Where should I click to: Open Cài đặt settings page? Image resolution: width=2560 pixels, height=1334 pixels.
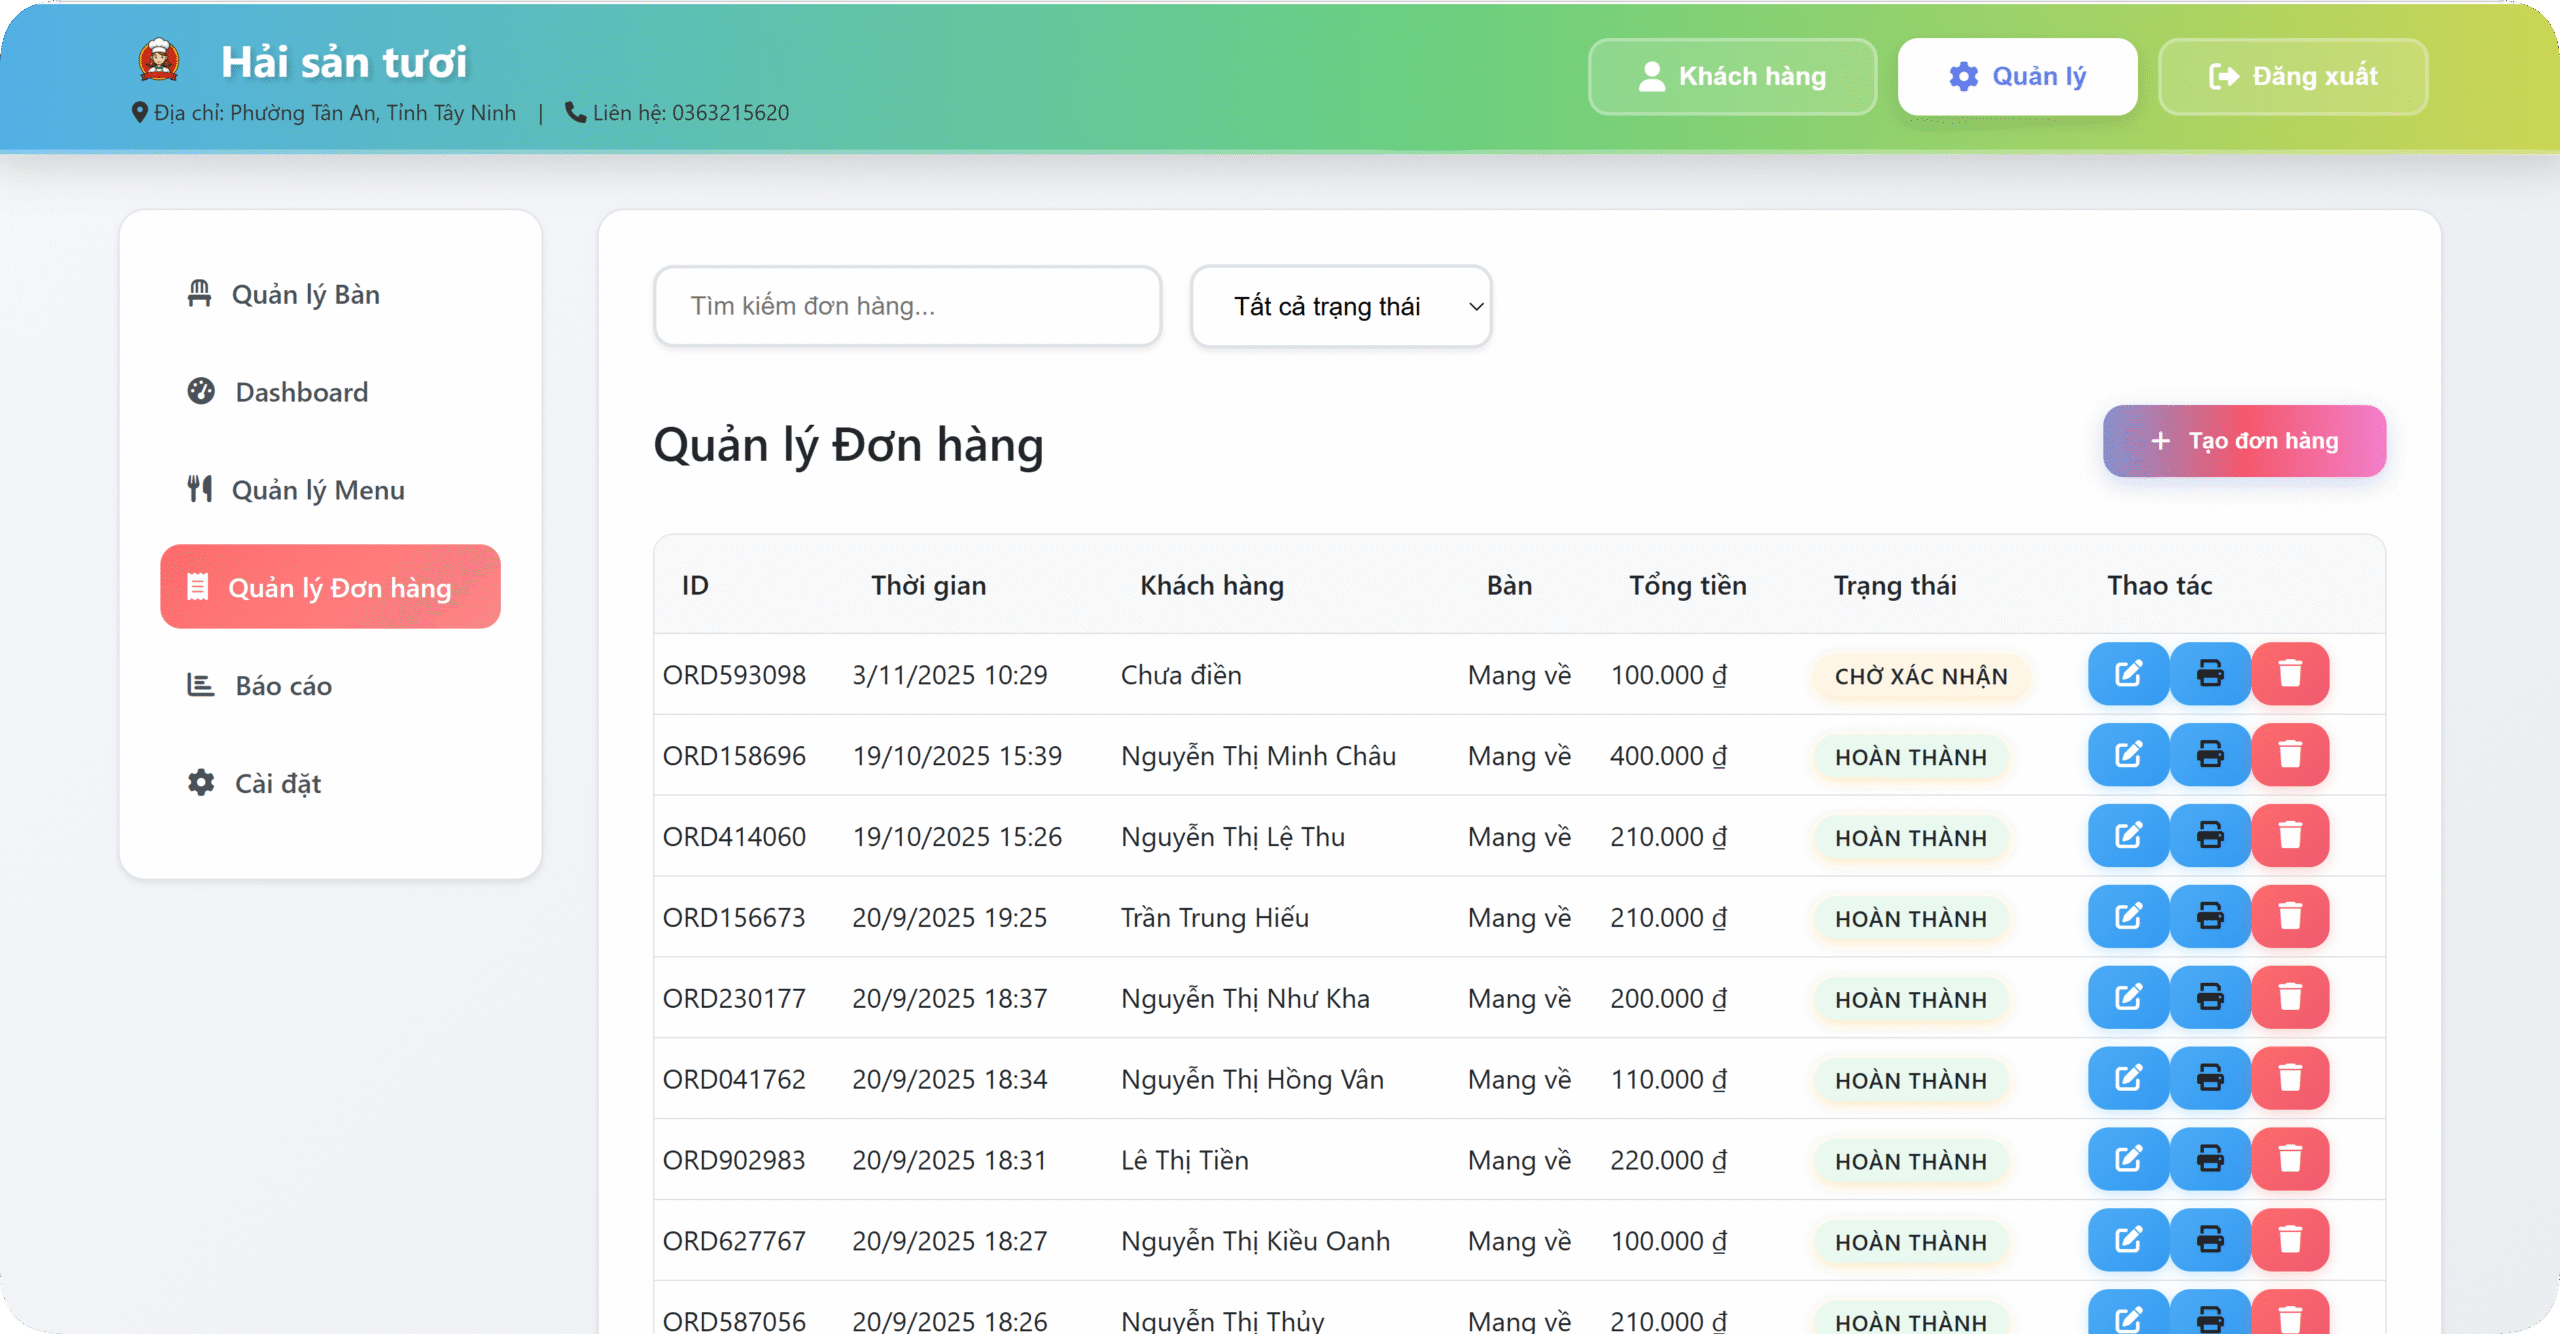277,784
